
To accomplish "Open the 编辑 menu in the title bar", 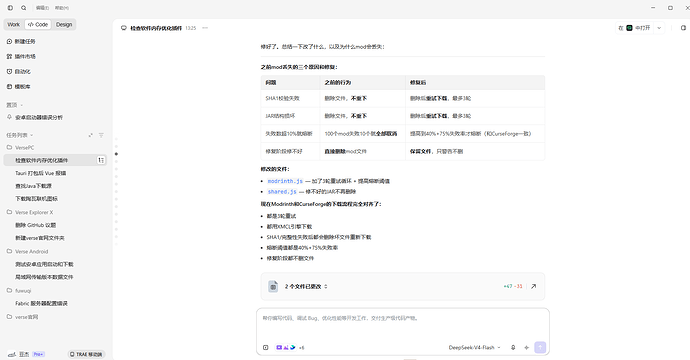I will 42,8.
